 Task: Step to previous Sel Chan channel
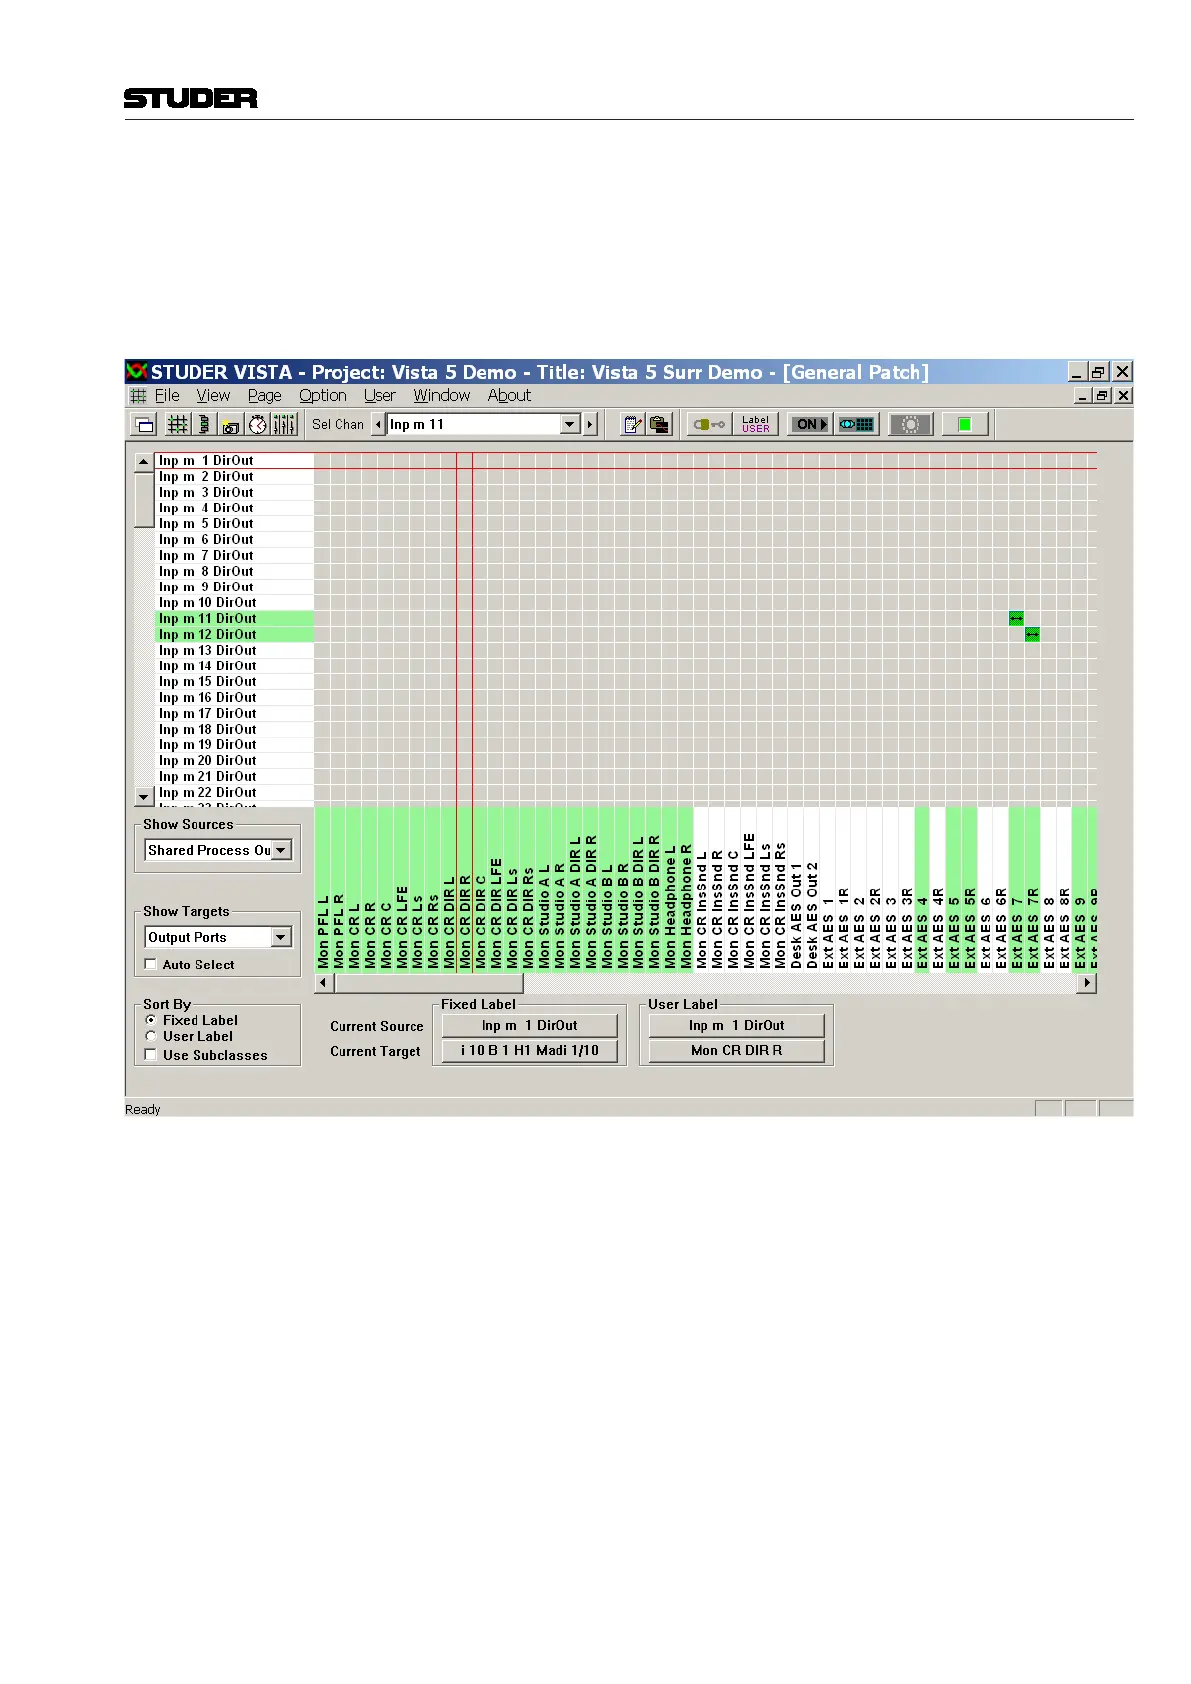pos(378,424)
